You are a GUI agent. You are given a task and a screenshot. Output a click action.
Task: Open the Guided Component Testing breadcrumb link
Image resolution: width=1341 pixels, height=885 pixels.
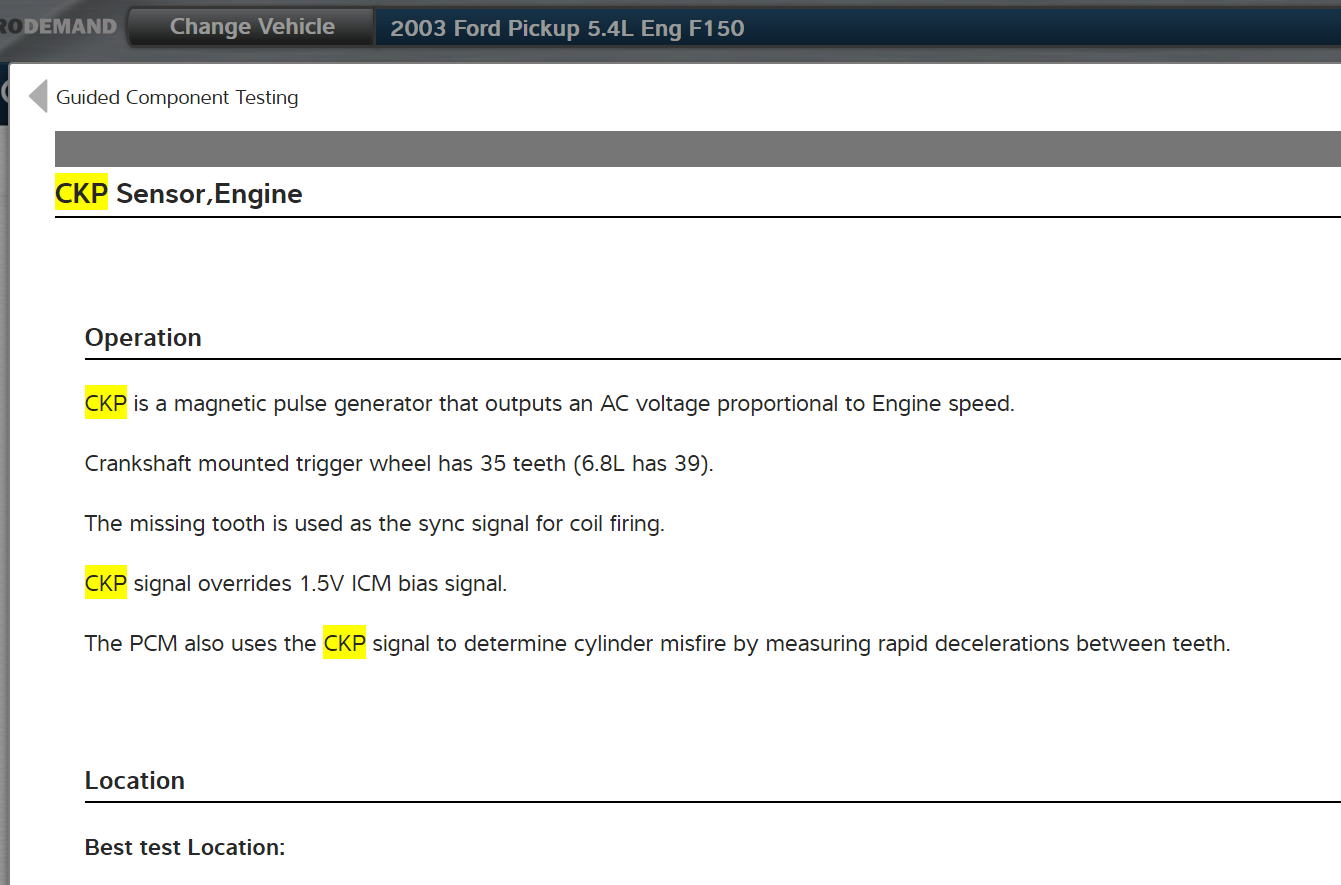177,97
